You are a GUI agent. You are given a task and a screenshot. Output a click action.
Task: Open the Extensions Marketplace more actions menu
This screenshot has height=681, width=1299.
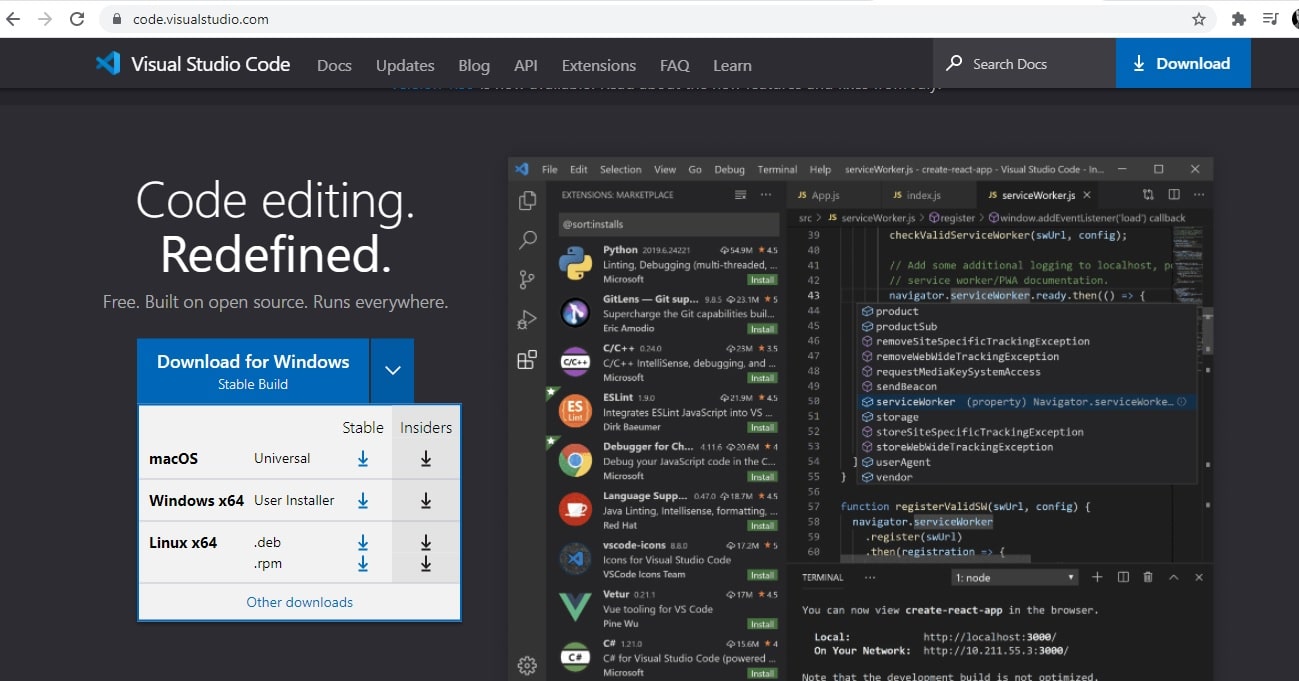click(x=766, y=194)
